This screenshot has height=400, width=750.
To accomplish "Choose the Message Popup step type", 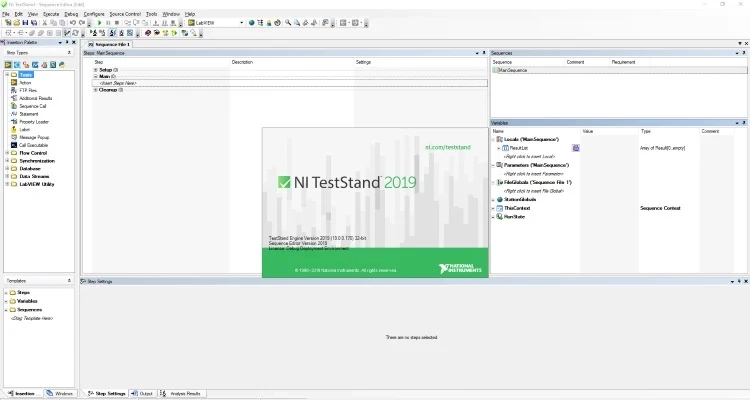I will (x=13, y=137).
